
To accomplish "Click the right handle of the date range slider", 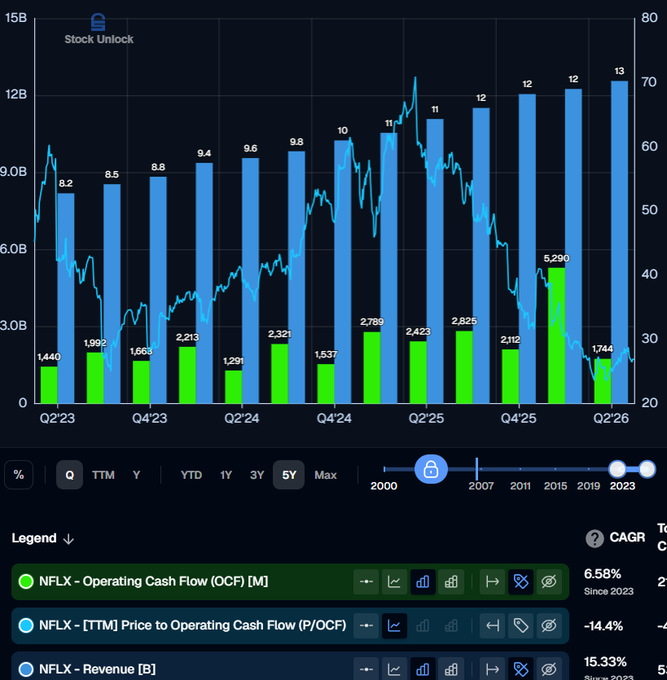I will tap(647, 469).
